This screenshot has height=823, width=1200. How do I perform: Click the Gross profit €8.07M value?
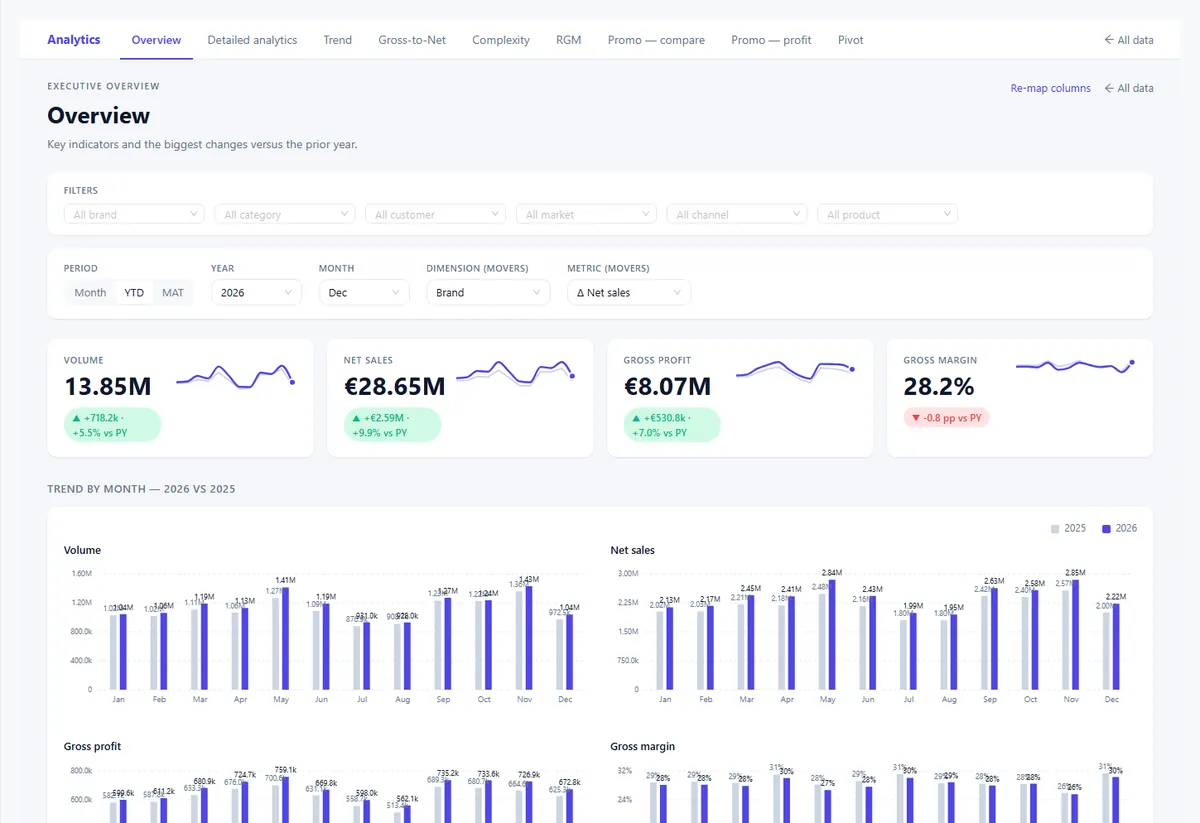click(667, 386)
